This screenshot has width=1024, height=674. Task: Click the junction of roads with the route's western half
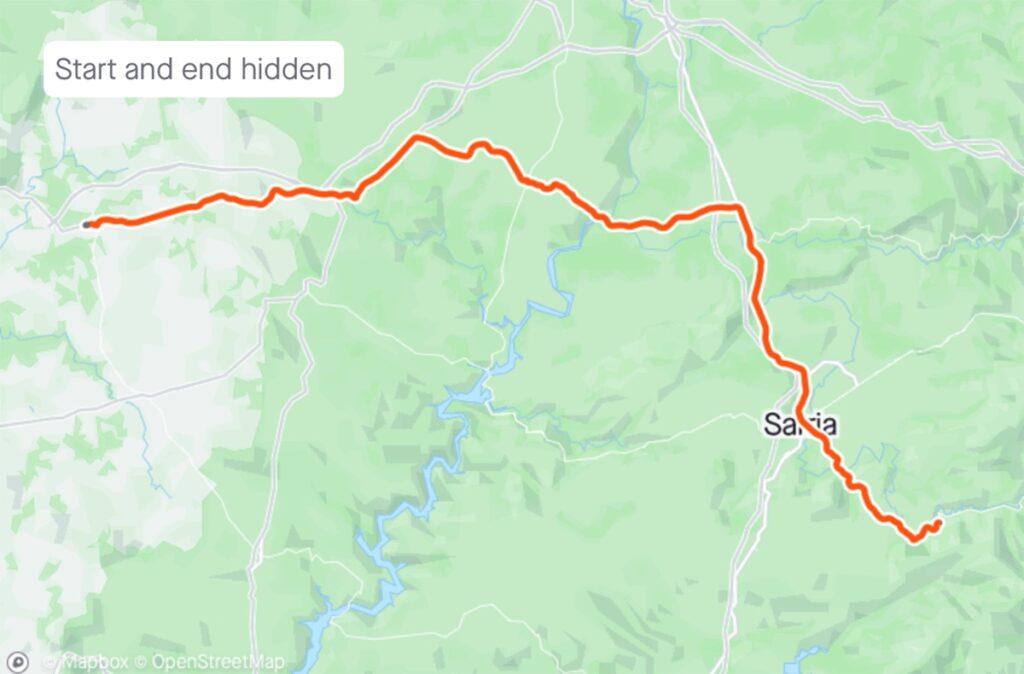click(x=341, y=196)
